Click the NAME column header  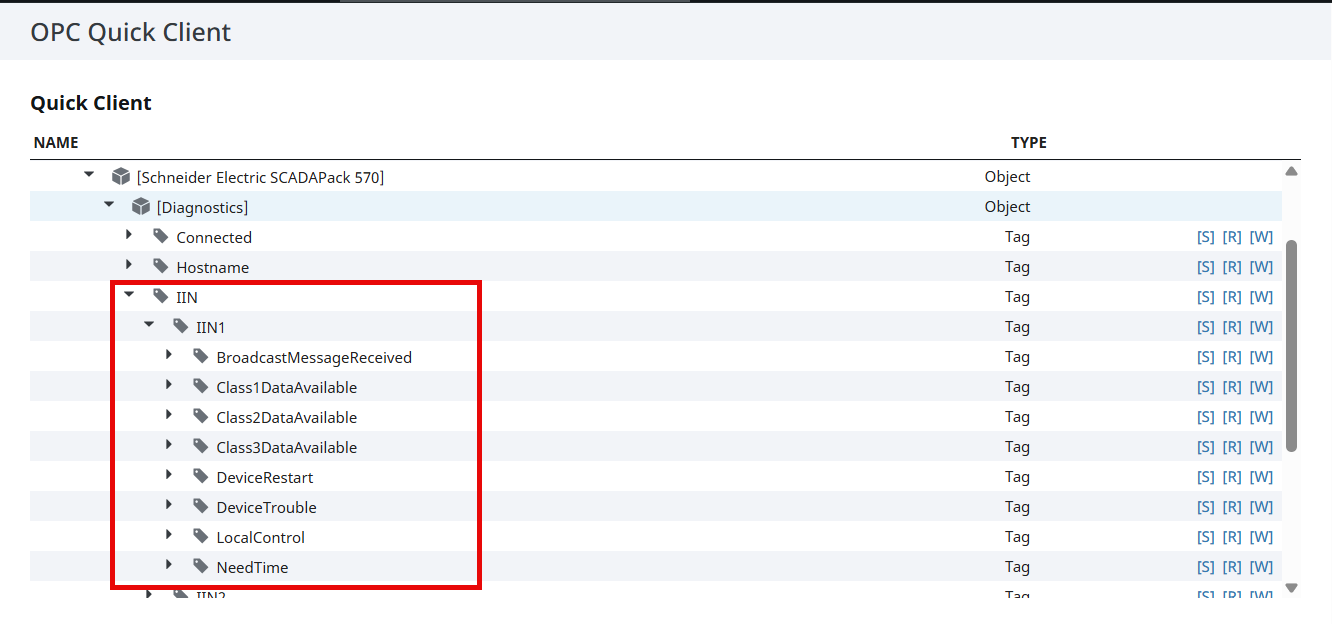click(56, 142)
